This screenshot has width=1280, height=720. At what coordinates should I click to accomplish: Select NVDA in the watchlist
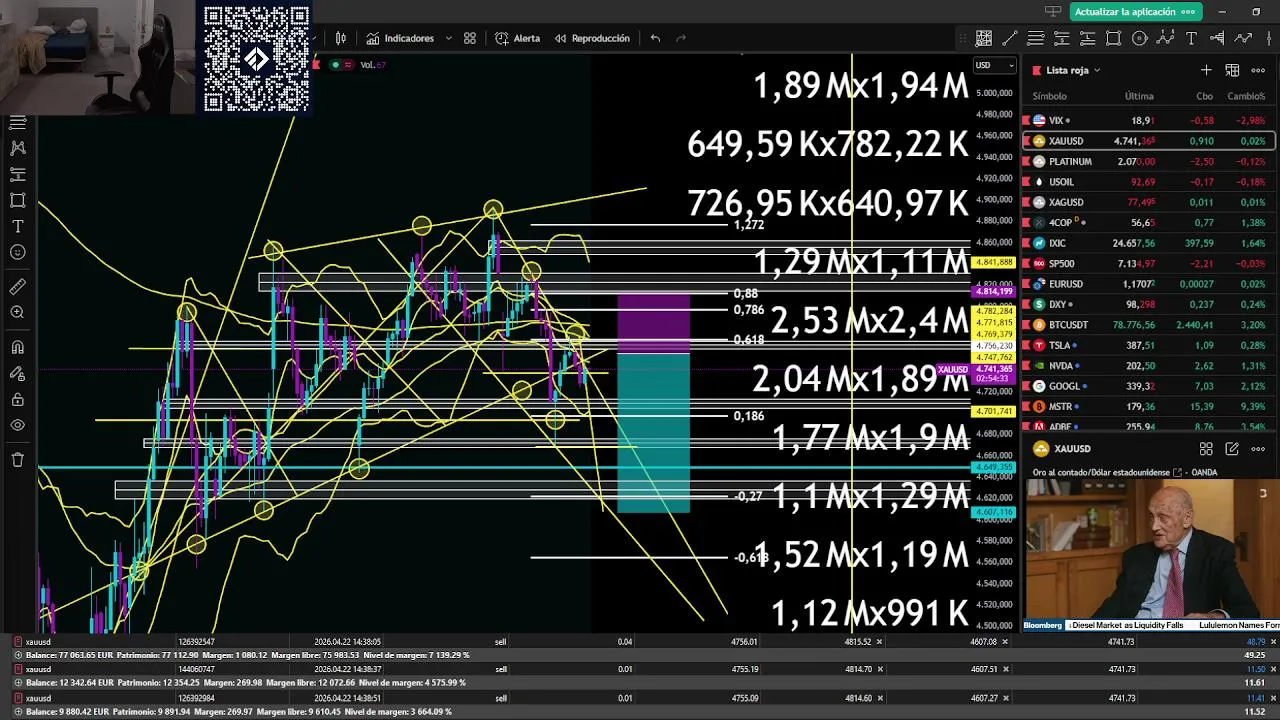(x=1149, y=366)
